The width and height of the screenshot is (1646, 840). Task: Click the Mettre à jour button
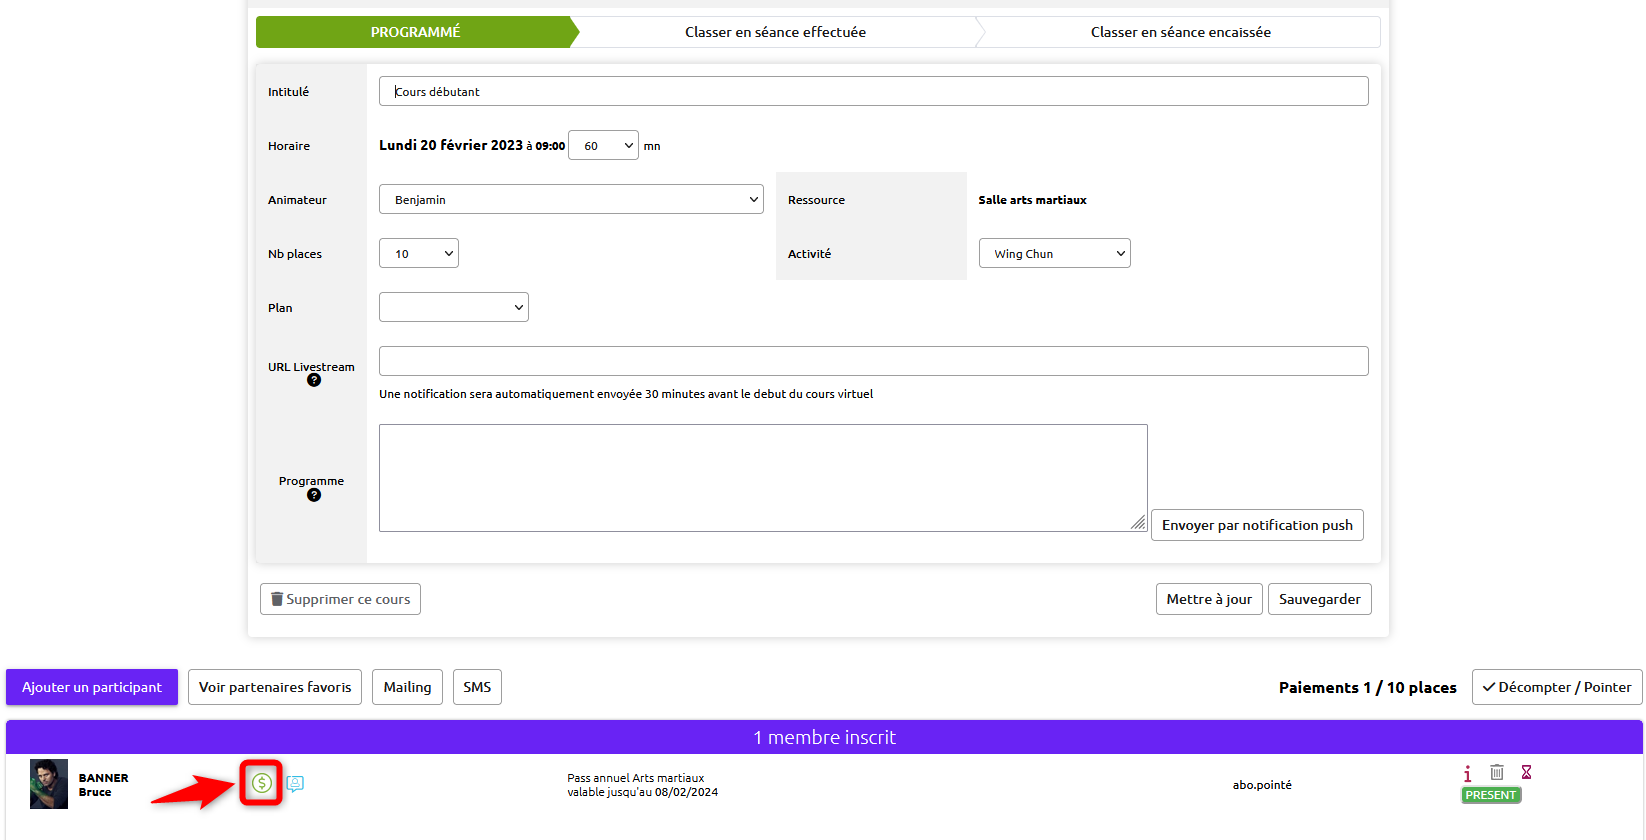[x=1209, y=599]
